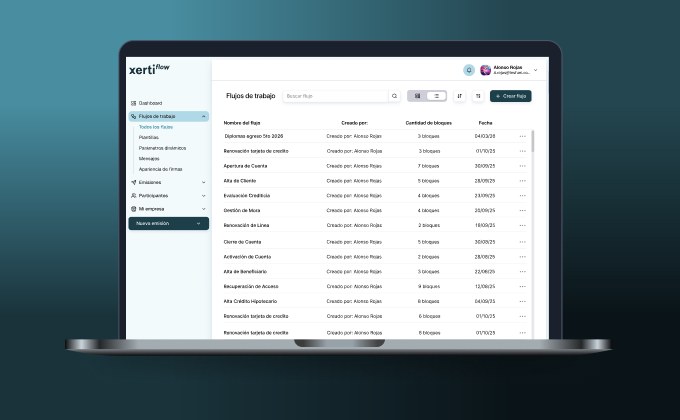Click the Crear flujo button

coord(510,96)
